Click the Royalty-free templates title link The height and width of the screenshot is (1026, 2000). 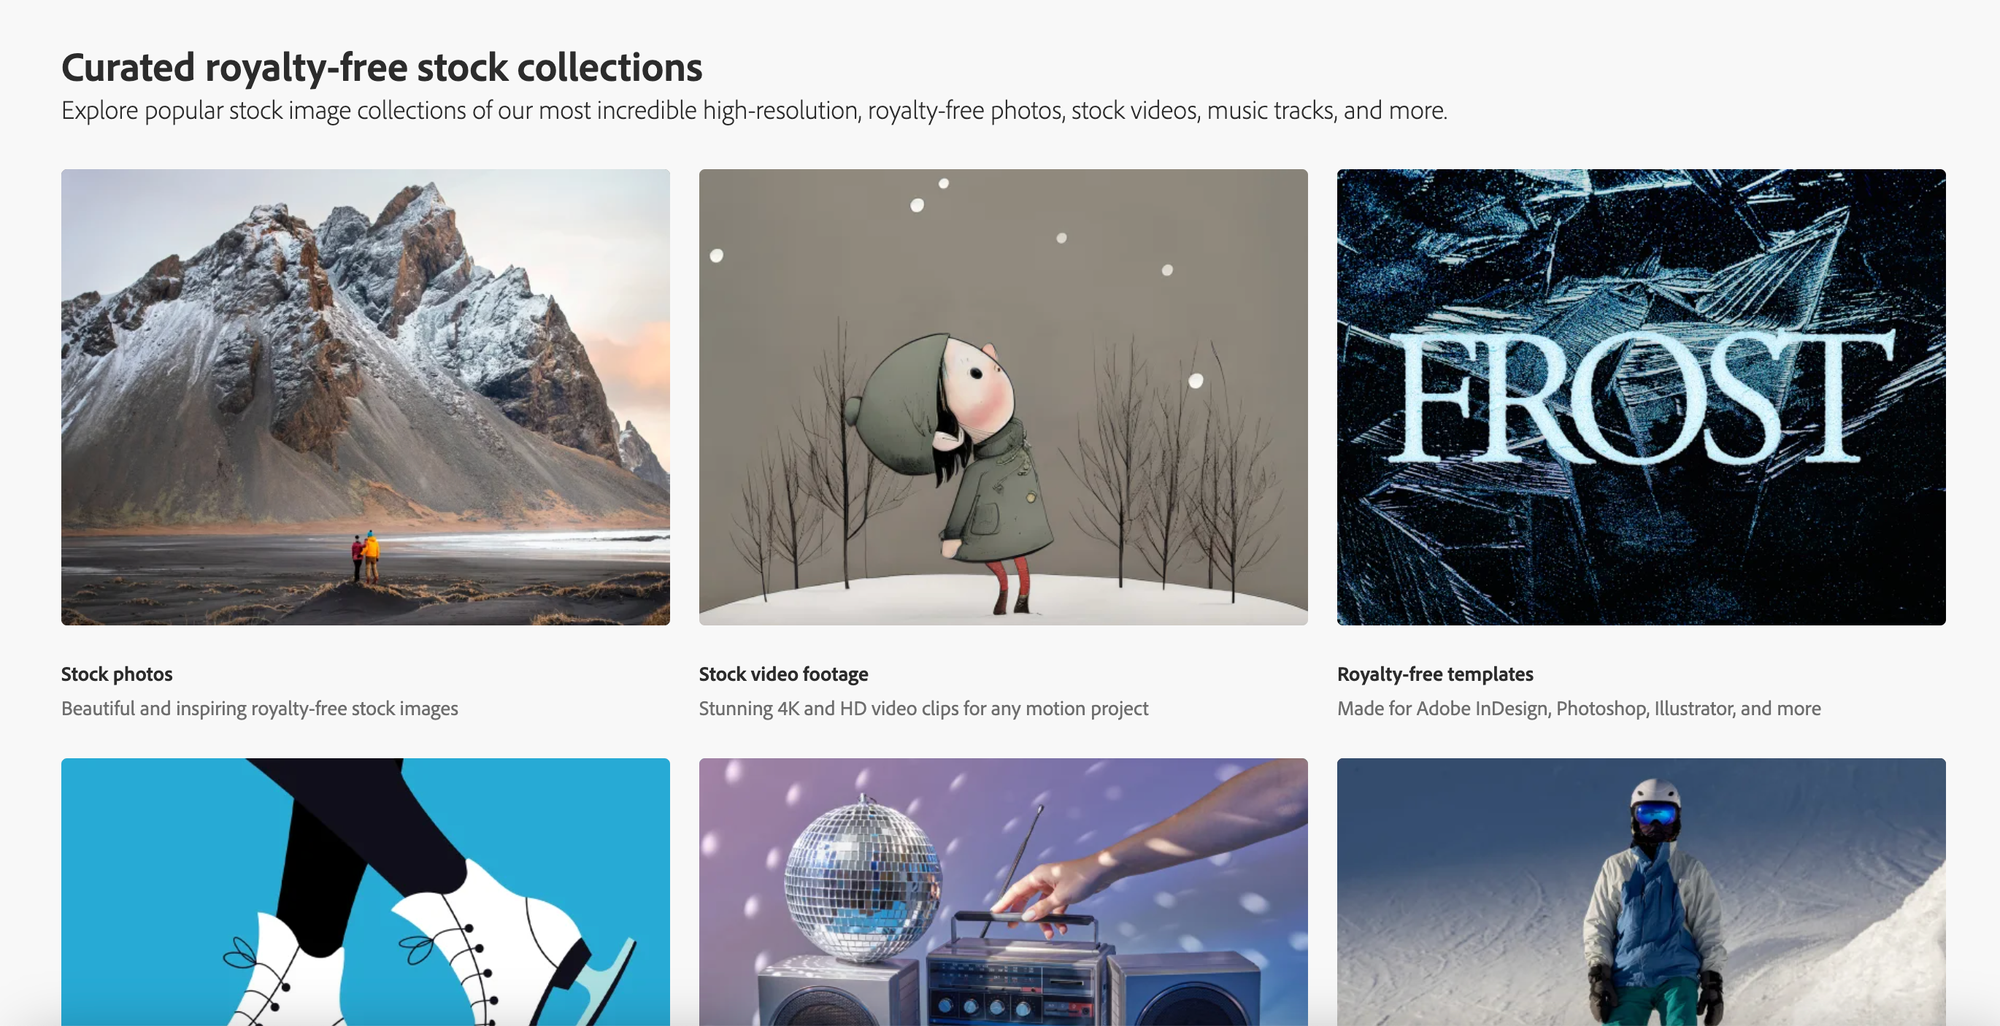1435,674
